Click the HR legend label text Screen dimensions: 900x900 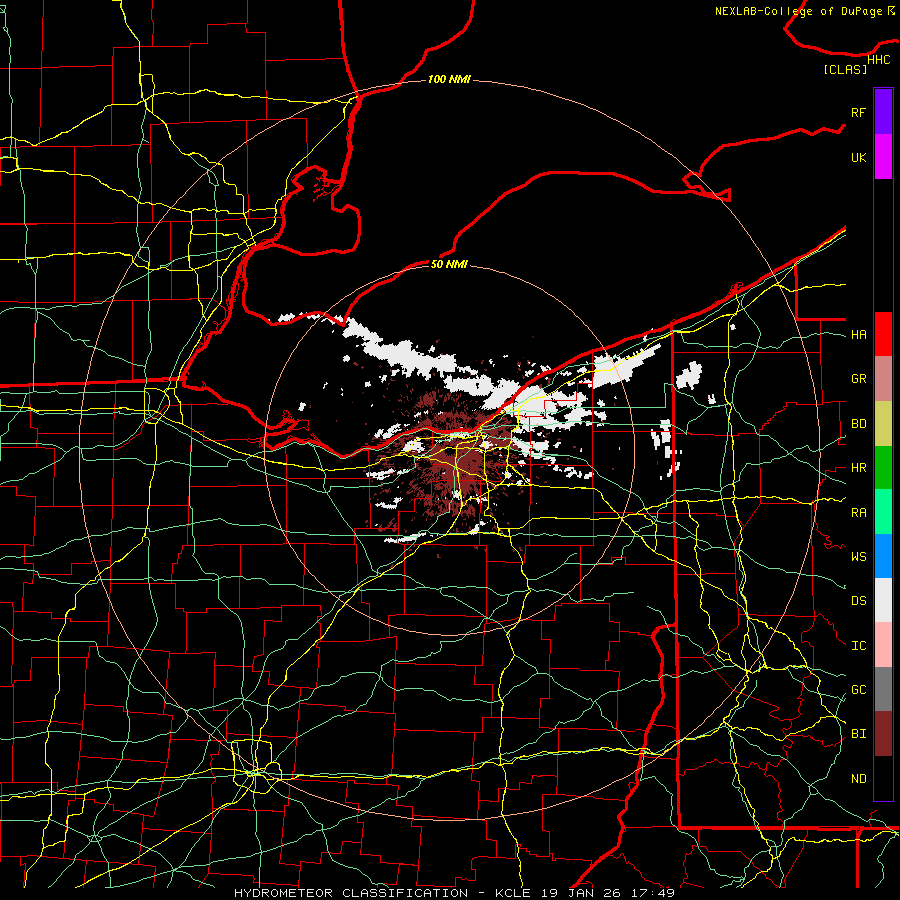pos(858,468)
